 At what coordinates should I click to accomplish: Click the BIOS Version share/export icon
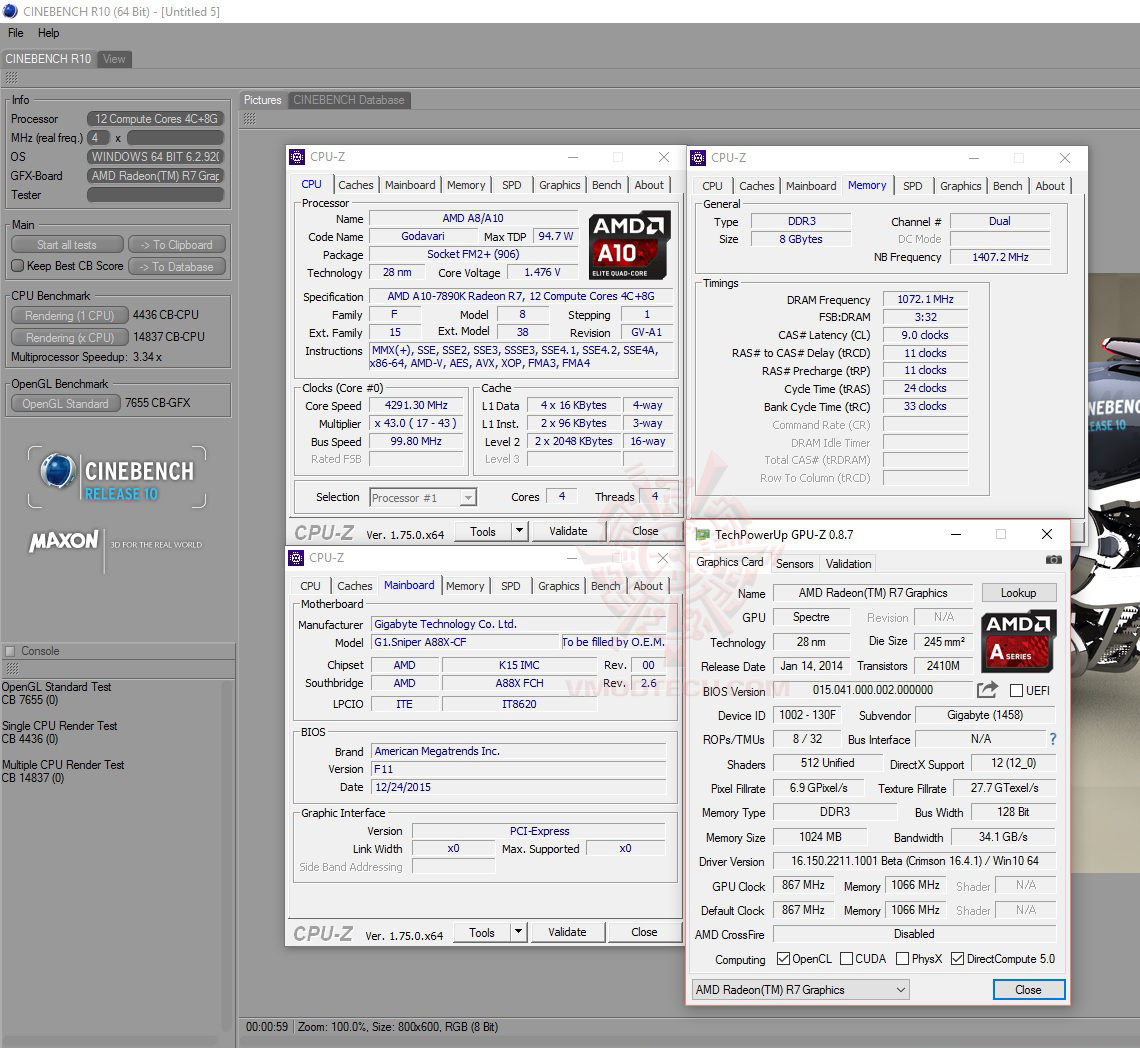pos(987,689)
